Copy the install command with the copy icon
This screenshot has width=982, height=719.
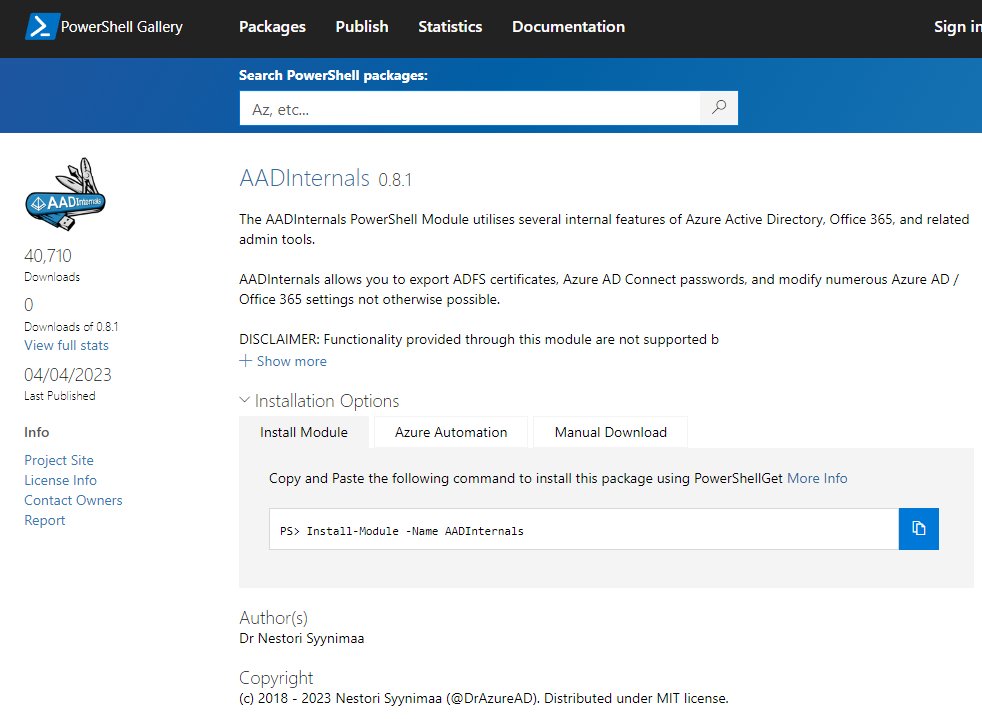(918, 529)
